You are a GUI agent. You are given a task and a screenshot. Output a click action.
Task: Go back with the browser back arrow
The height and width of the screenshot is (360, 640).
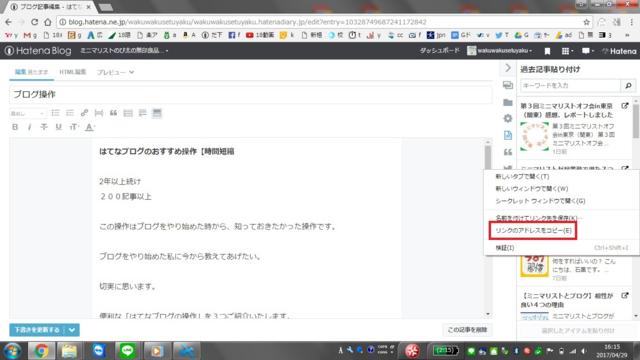coord(9,22)
